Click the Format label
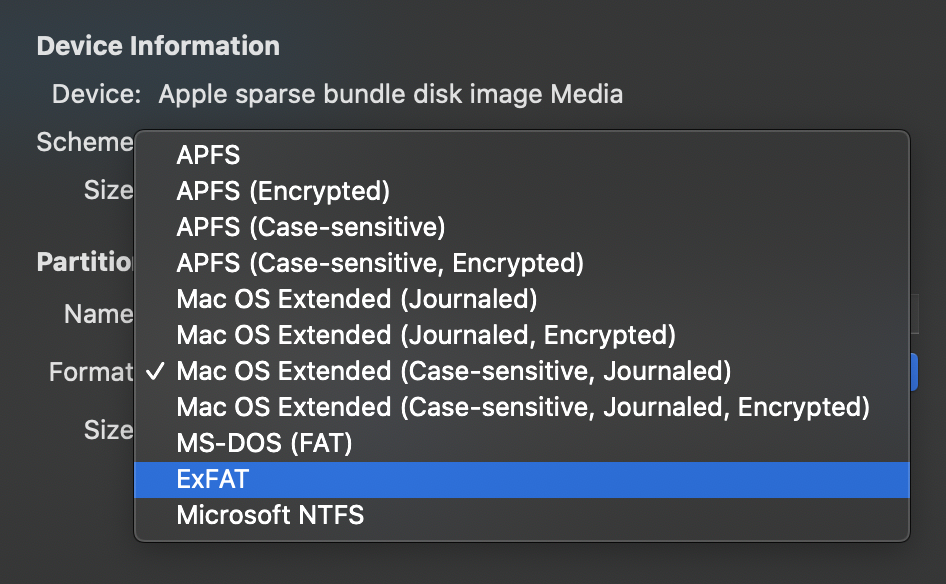The width and height of the screenshot is (946, 584). 91,372
